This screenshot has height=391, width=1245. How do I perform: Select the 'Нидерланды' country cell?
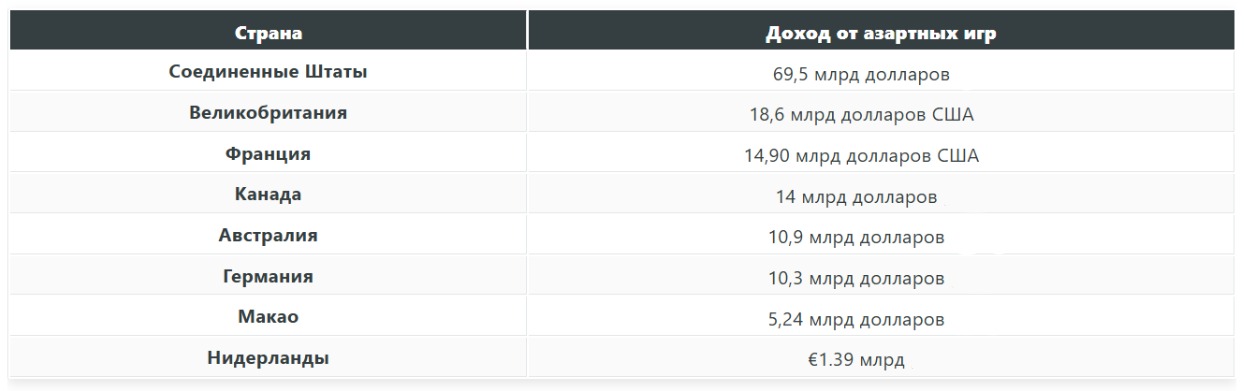pos(268,358)
